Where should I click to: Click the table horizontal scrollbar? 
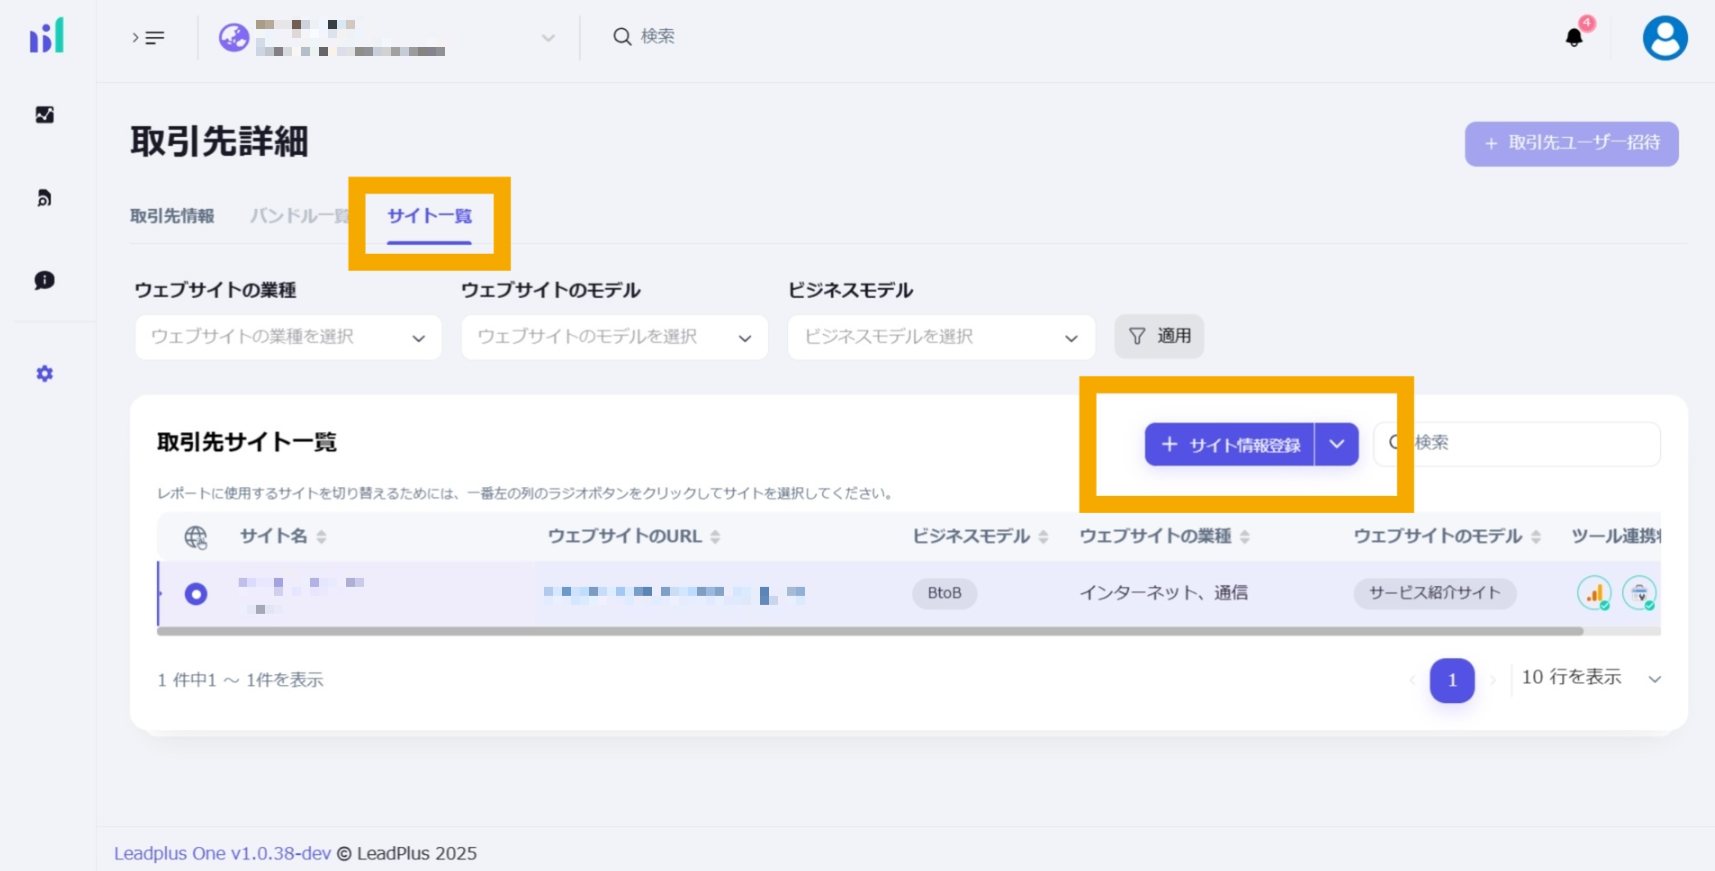pyautogui.click(x=870, y=632)
